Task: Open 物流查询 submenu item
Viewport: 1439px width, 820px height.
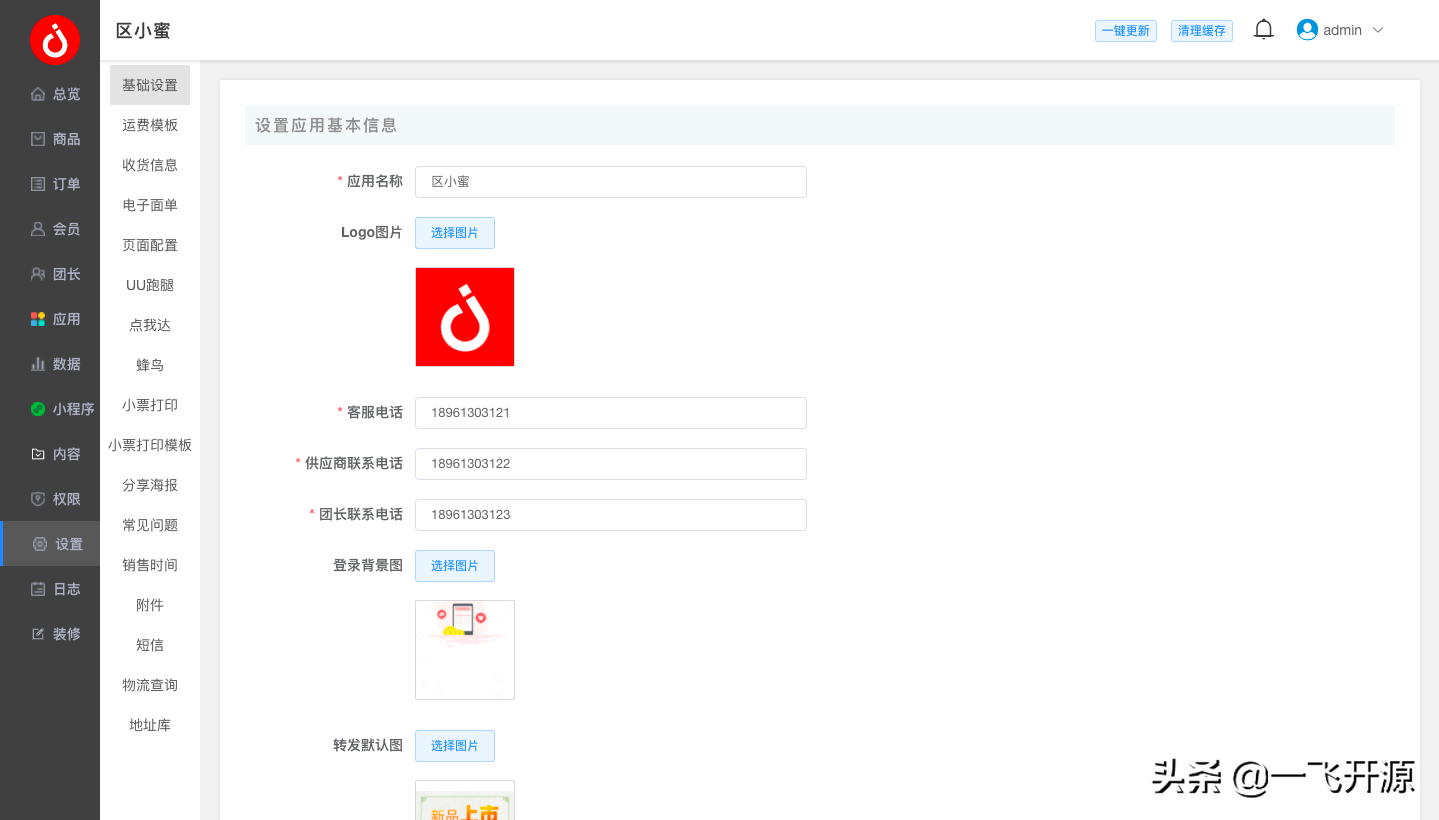Action: [150, 685]
